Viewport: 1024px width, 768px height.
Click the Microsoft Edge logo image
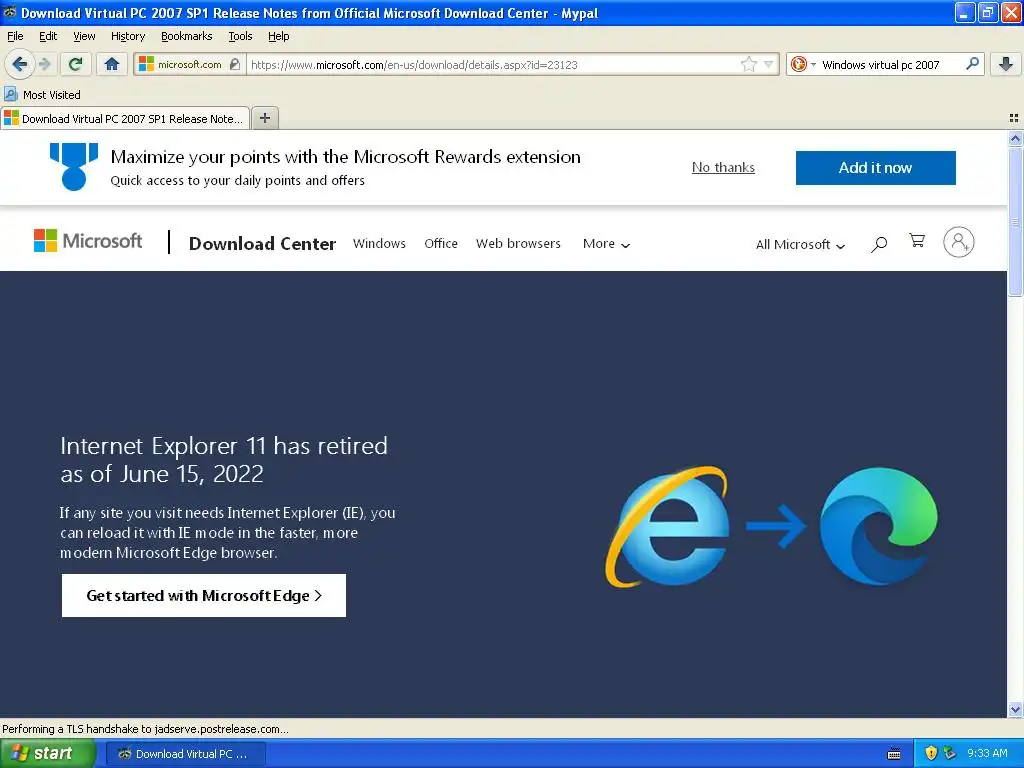point(878,526)
